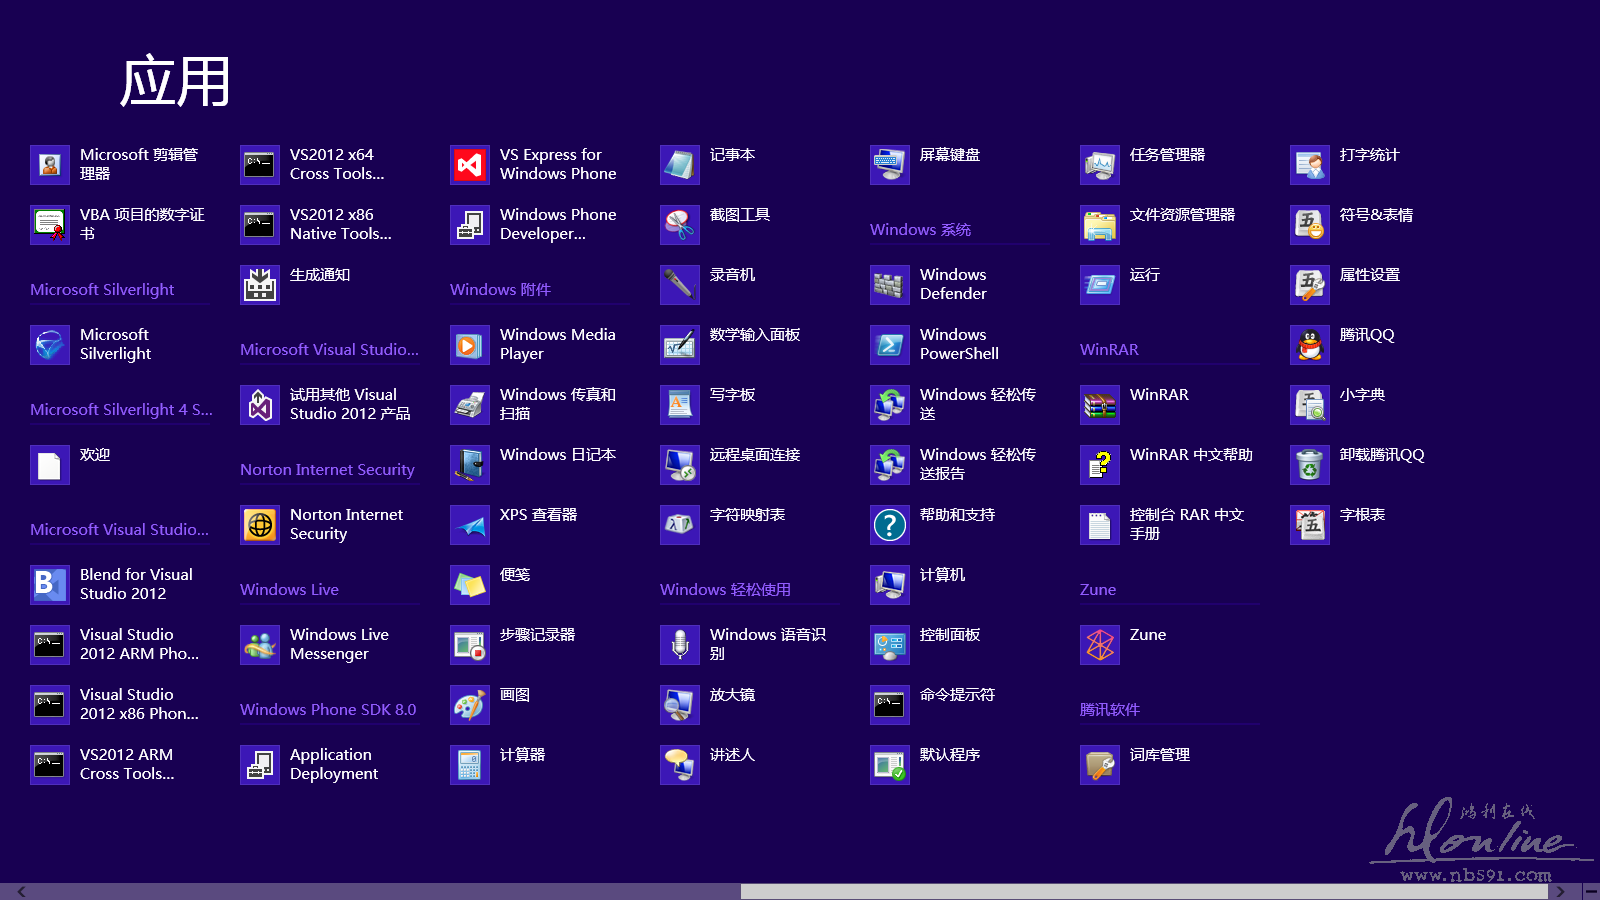Image resolution: width=1600 pixels, height=900 pixels.
Task: Open 控制面板 control panel
Action: coord(890,645)
